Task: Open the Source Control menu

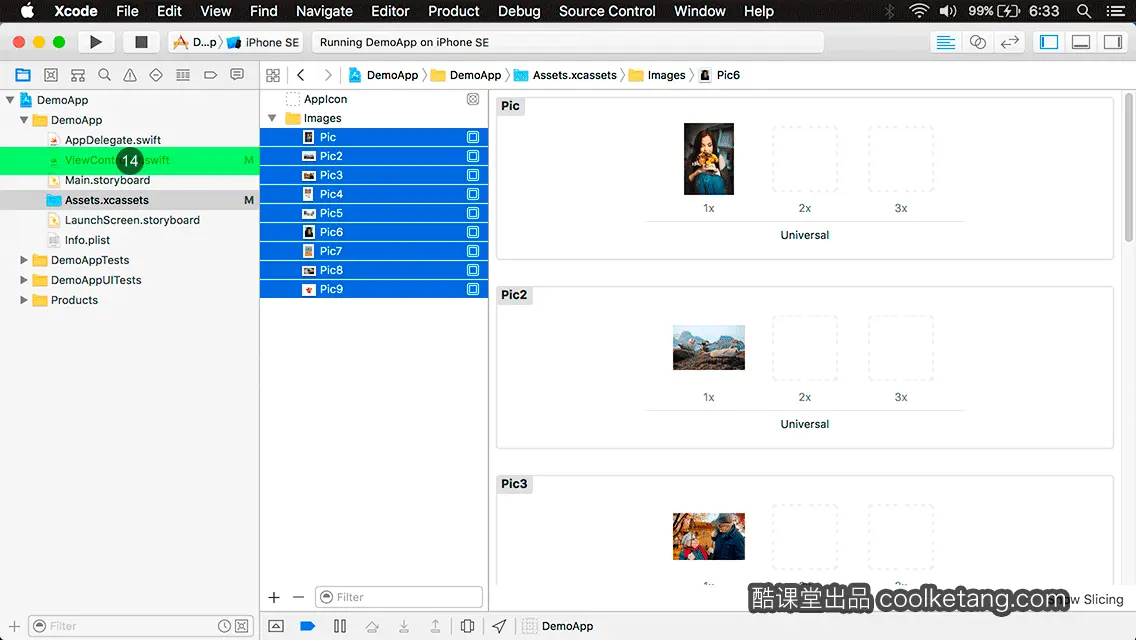Action: (x=607, y=11)
